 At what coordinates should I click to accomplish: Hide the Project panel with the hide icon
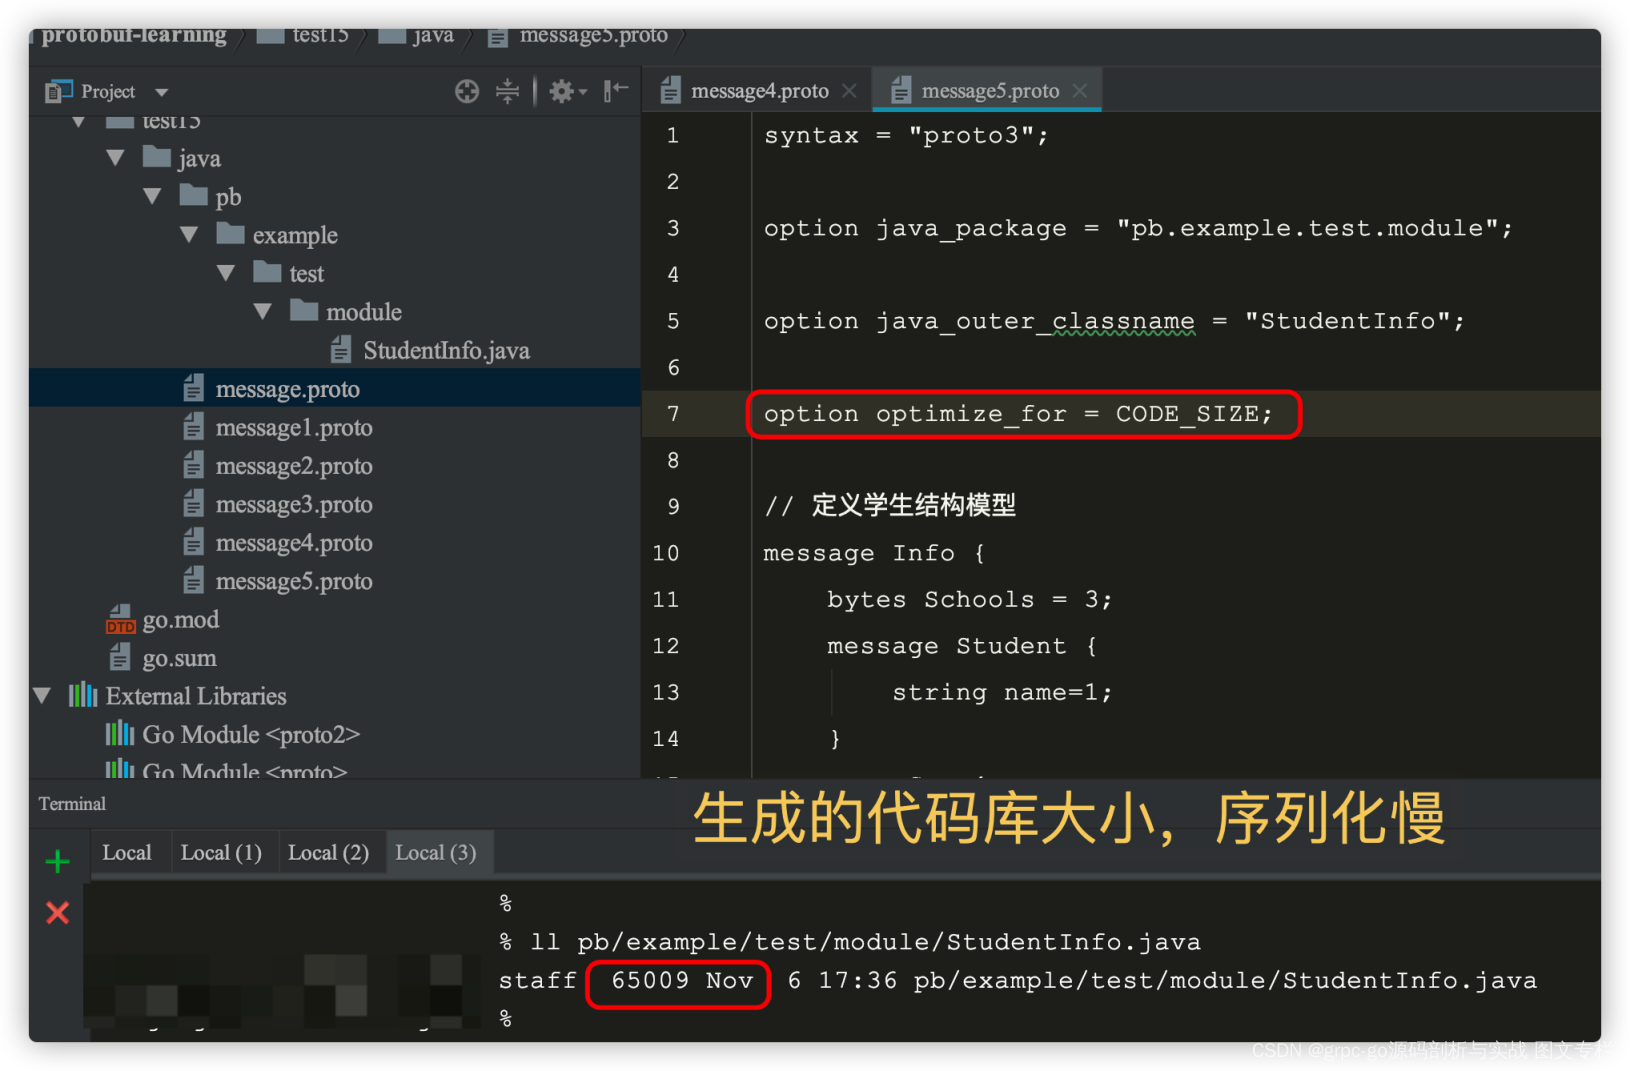pyautogui.click(x=616, y=91)
